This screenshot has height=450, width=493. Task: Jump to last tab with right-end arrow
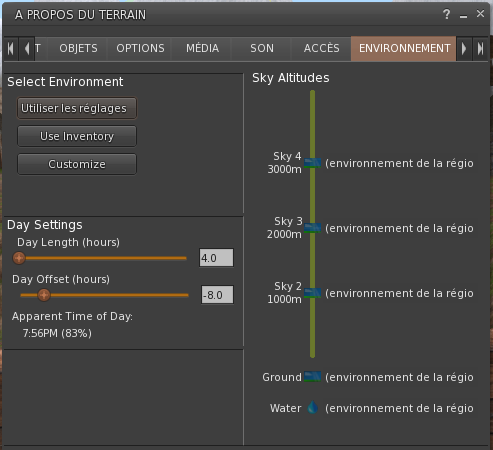[x=480, y=49]
